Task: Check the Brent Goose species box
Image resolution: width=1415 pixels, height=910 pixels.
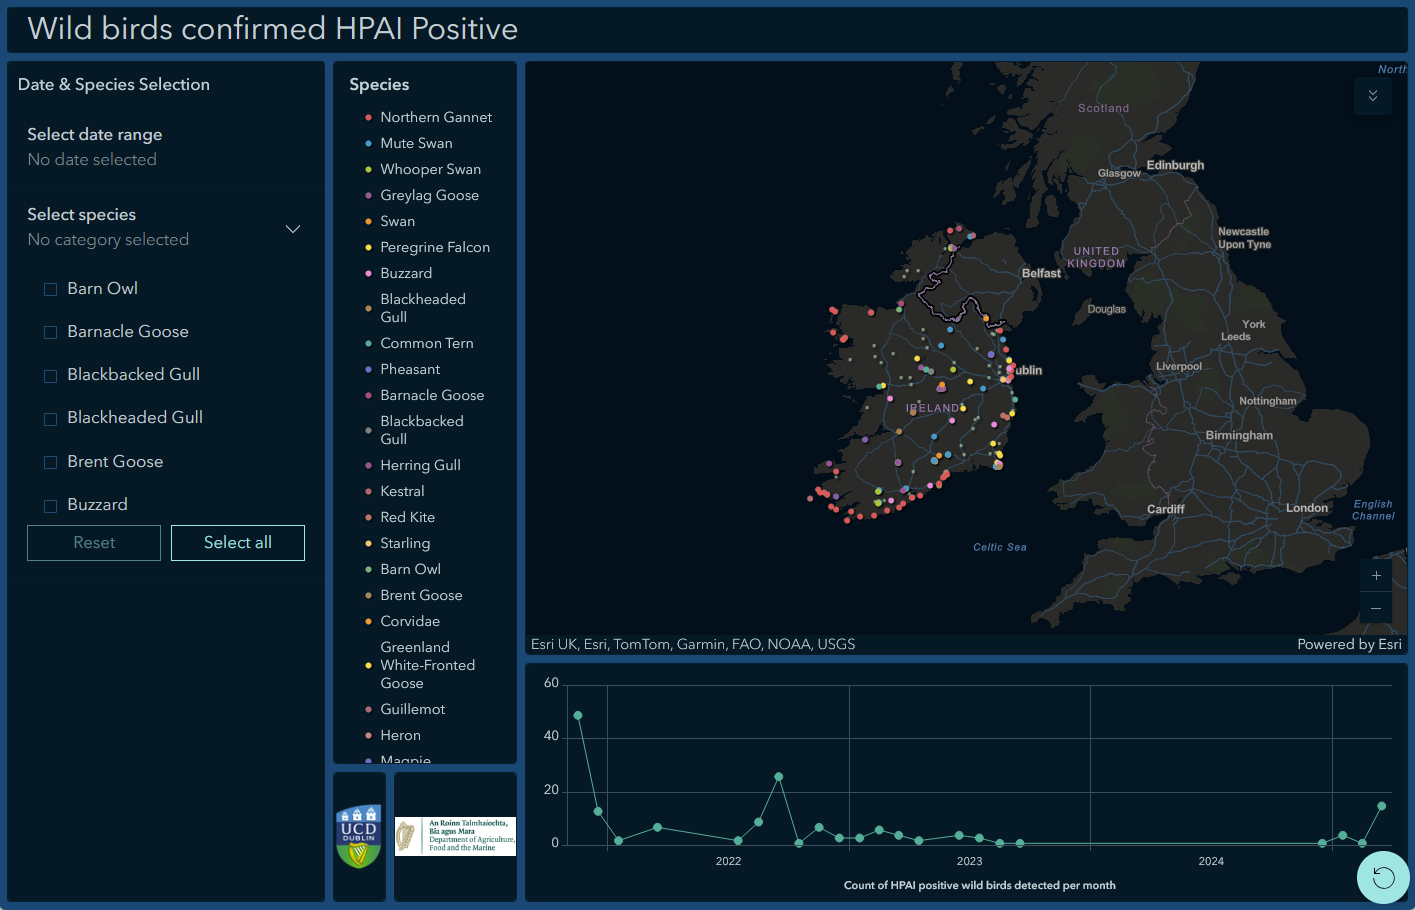Action: [x=50, y=462]
